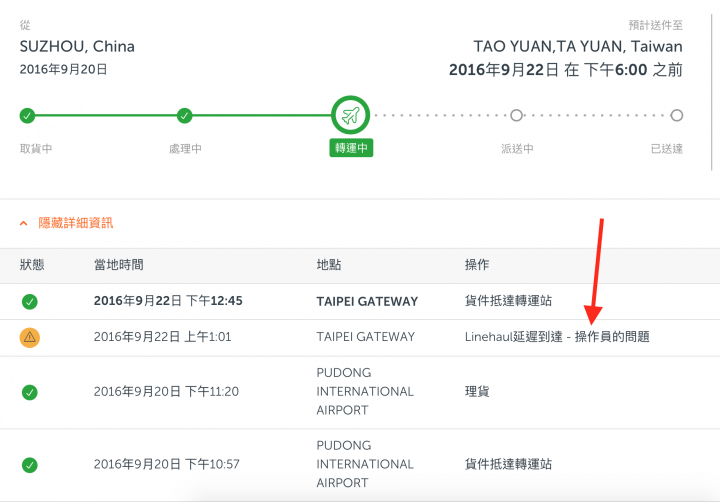The width and height of the screenshot is (720, 502).
Task: Collapse details with 隱藏詳細資訊 link
Action: (76, 223)
